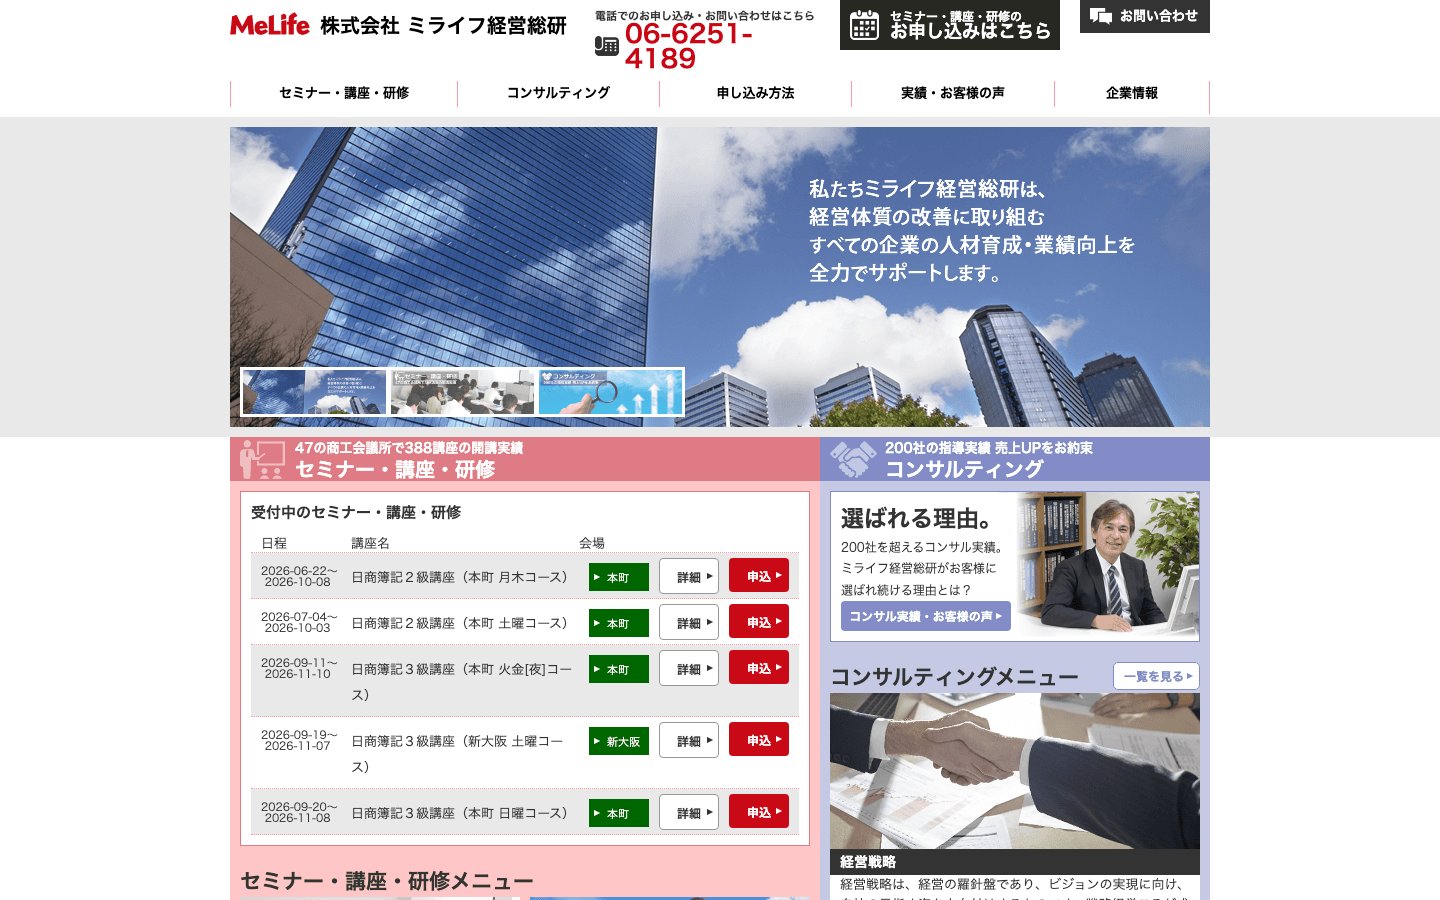Click 申込 for 日商簿記3級 日曜コース
The width and height of the screenshot is (1440, 900).
click(759, 811)
